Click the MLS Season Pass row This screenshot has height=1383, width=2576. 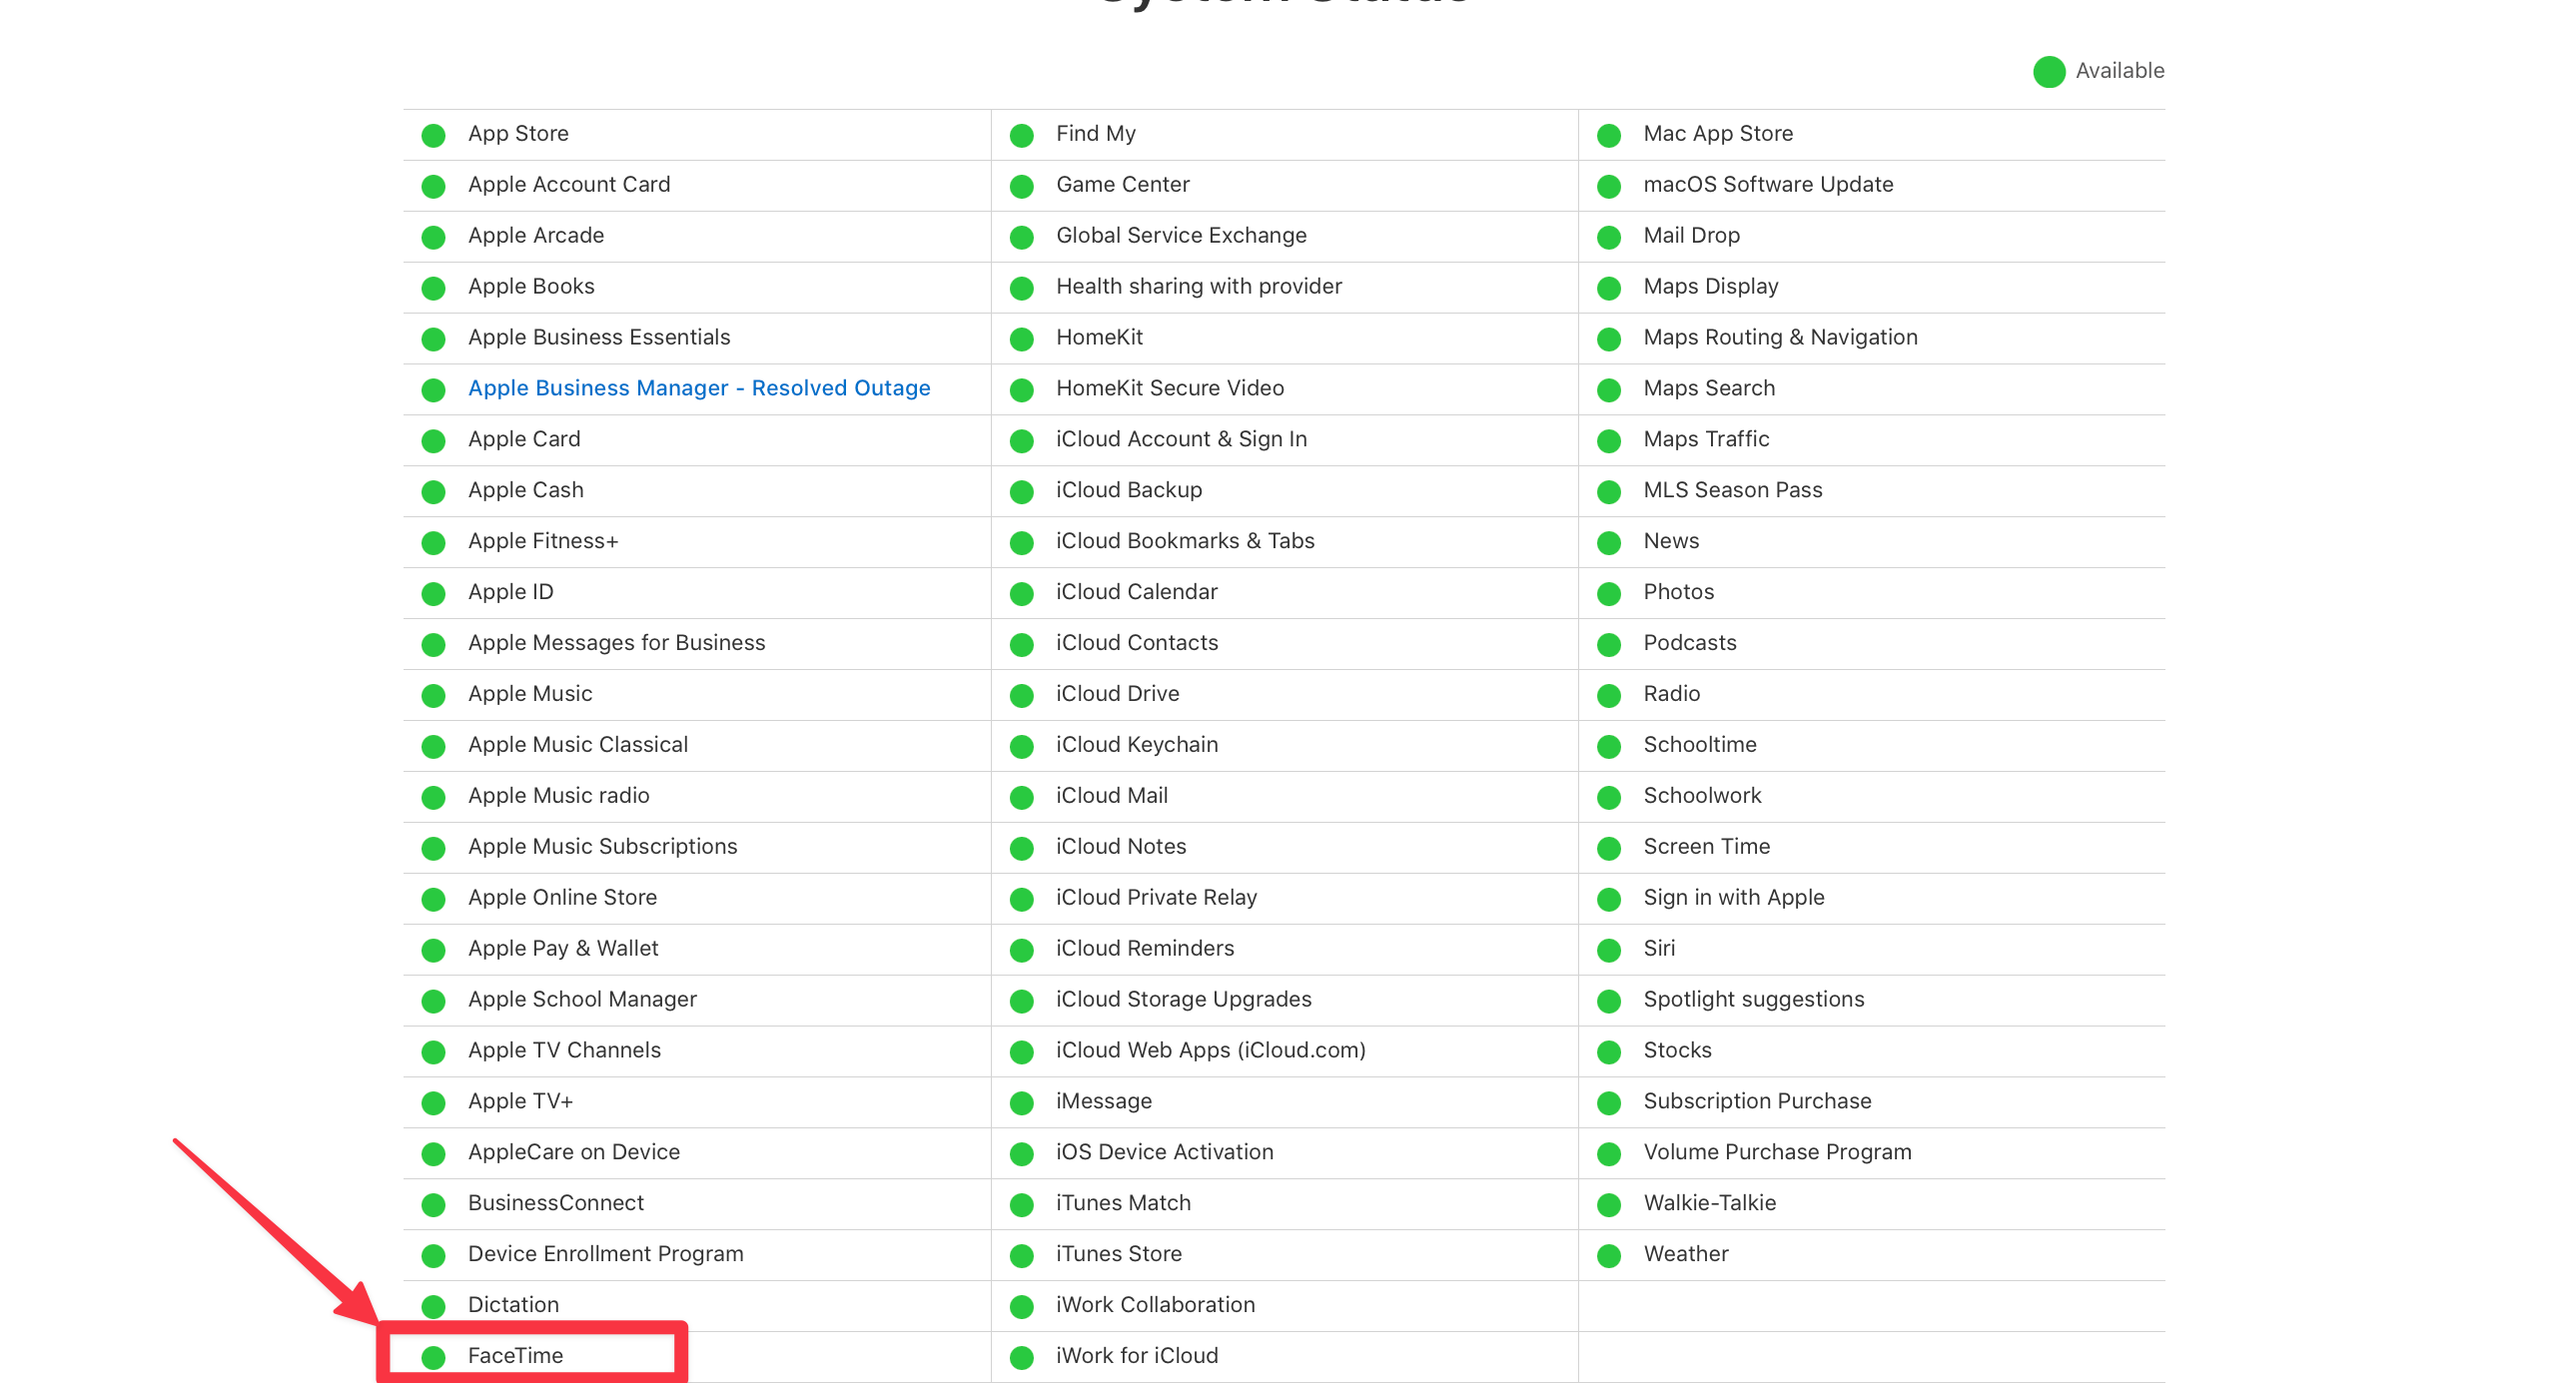click(1732, 491)
